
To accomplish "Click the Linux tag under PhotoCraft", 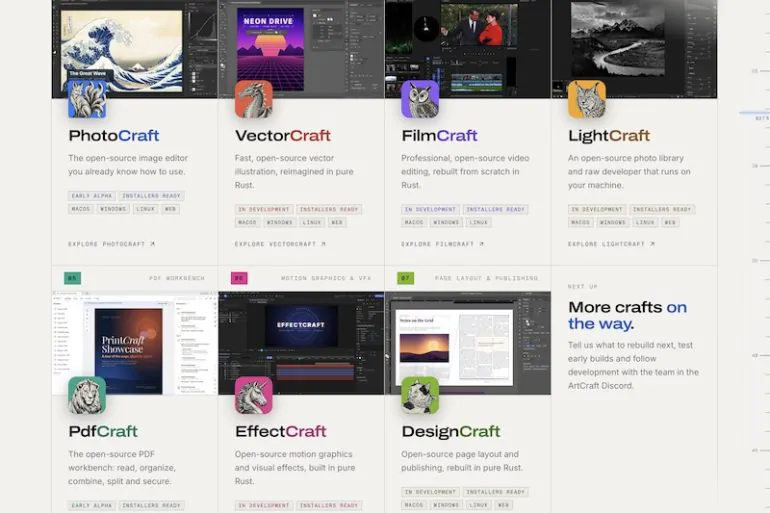I will [x=145, y=209].
